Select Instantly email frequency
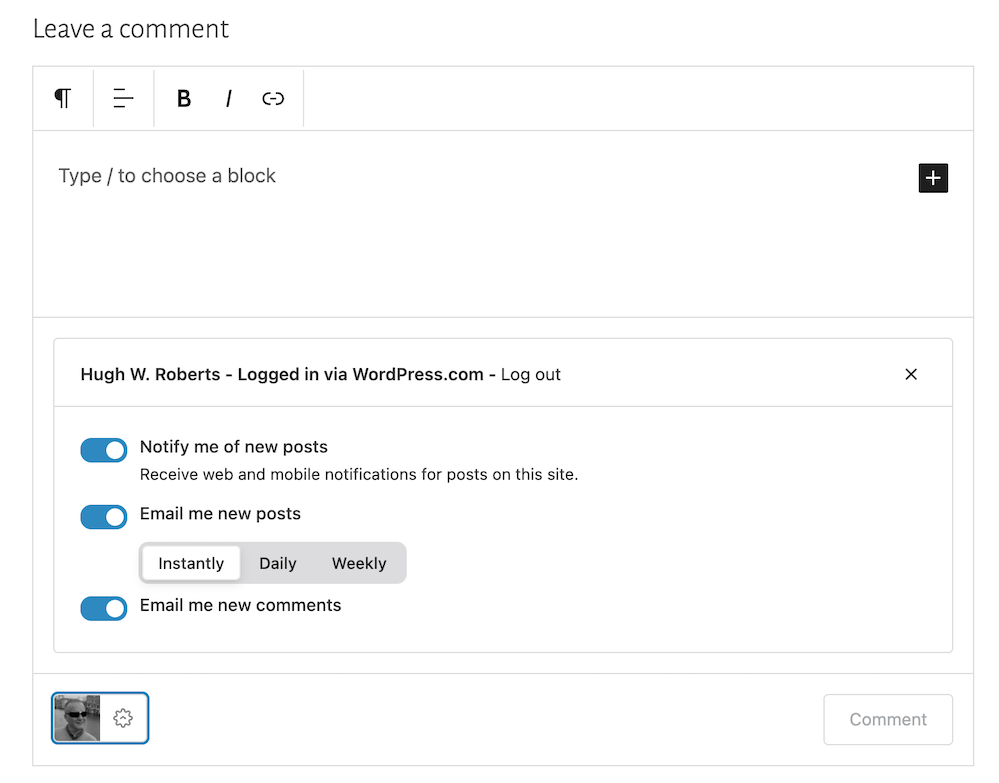The image size is (999, 783). point(191,563)
